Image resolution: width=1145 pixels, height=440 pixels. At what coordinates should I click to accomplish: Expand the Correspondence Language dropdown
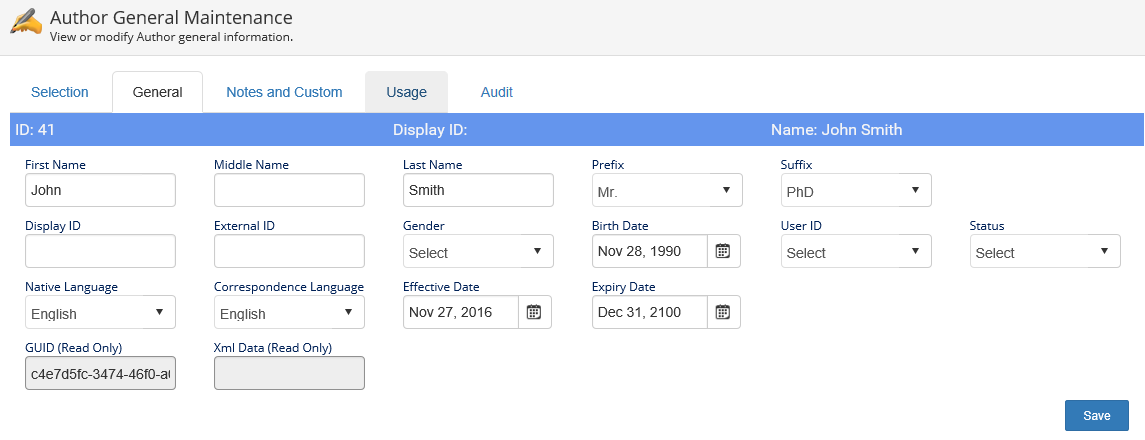[289, 313]
